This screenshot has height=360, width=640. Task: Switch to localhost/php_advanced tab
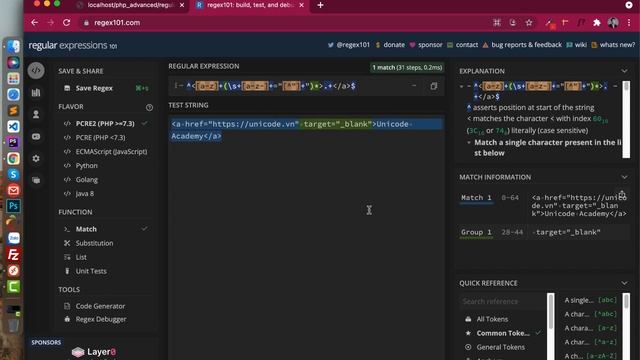pos(131,5)
